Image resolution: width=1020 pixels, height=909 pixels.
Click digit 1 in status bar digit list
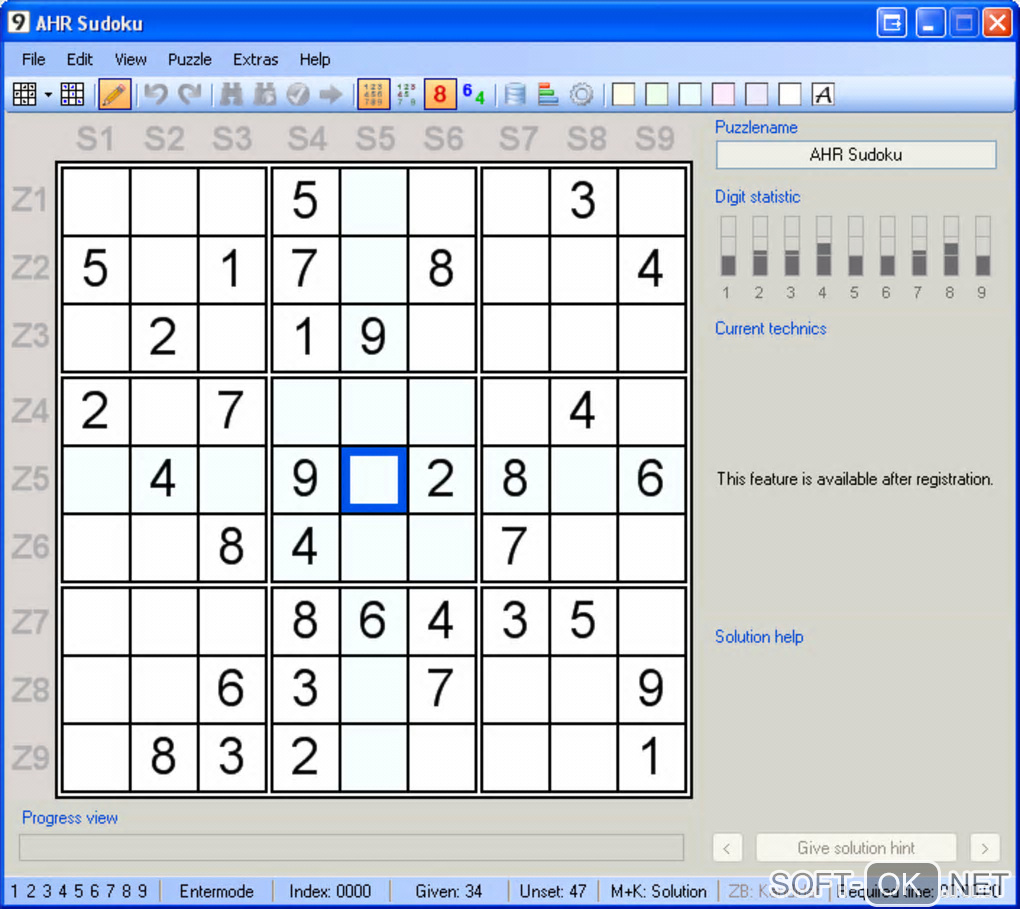tap(14, 891)
